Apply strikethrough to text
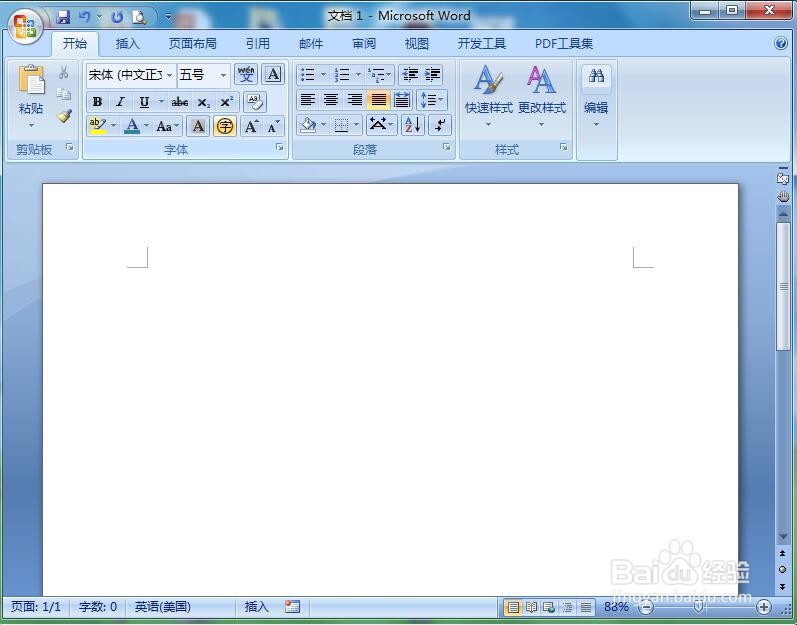The height and width of the screenshot is (625, 797). (179, 102)
